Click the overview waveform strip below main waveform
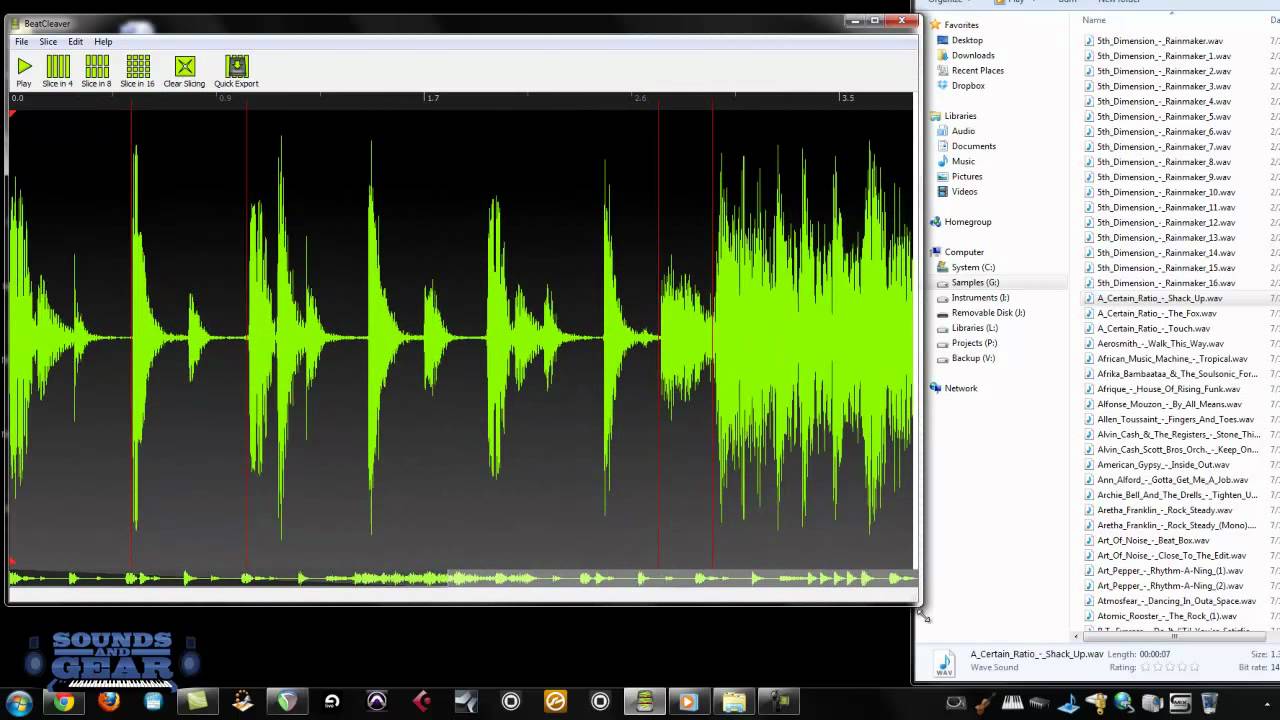1280x720 pixels. pos(462,578)
